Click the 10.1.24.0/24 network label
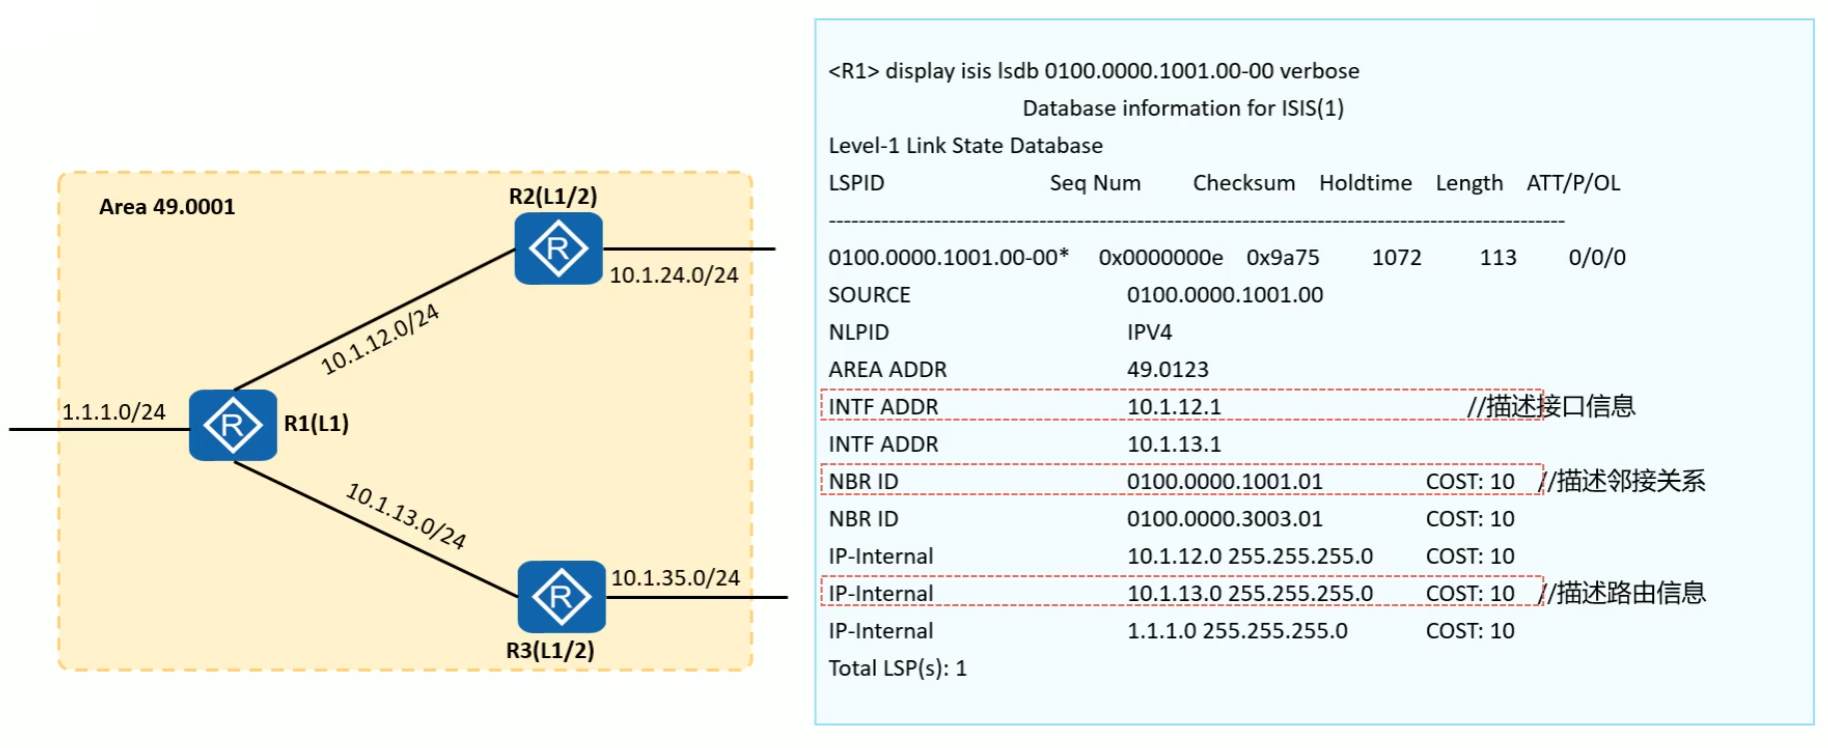This screenshot has height=748, width=1828. coord(674,275)
